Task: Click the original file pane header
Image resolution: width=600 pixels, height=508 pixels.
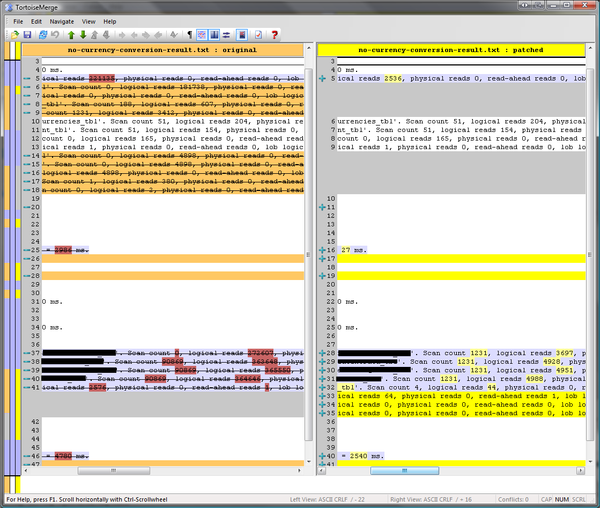Action: pyautogui.click(x=162, y=50)
